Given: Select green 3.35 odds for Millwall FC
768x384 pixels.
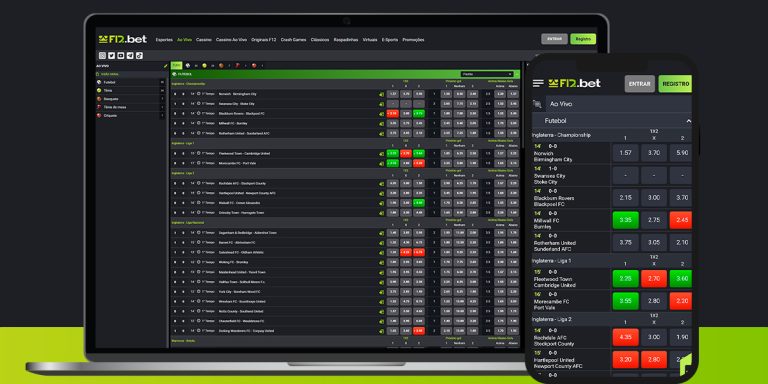Looking at the screenshot, I should (625, 220).
